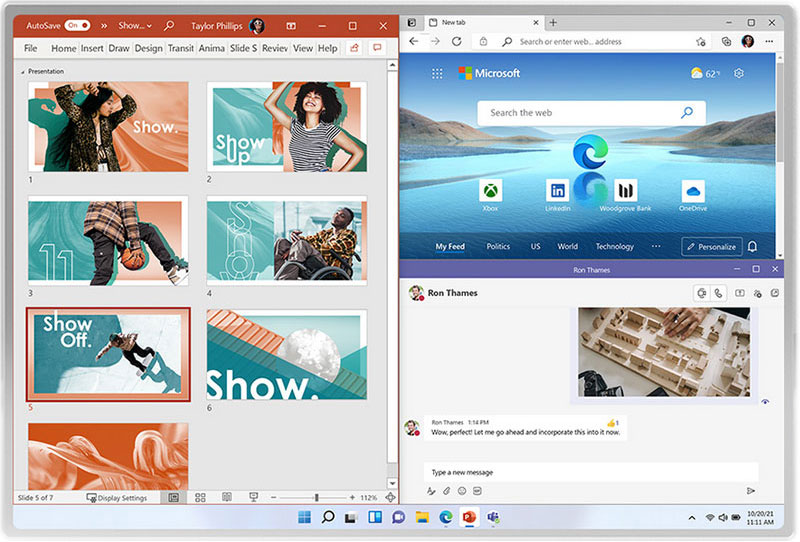Click Display Settings in the status bar

[117, 498]
